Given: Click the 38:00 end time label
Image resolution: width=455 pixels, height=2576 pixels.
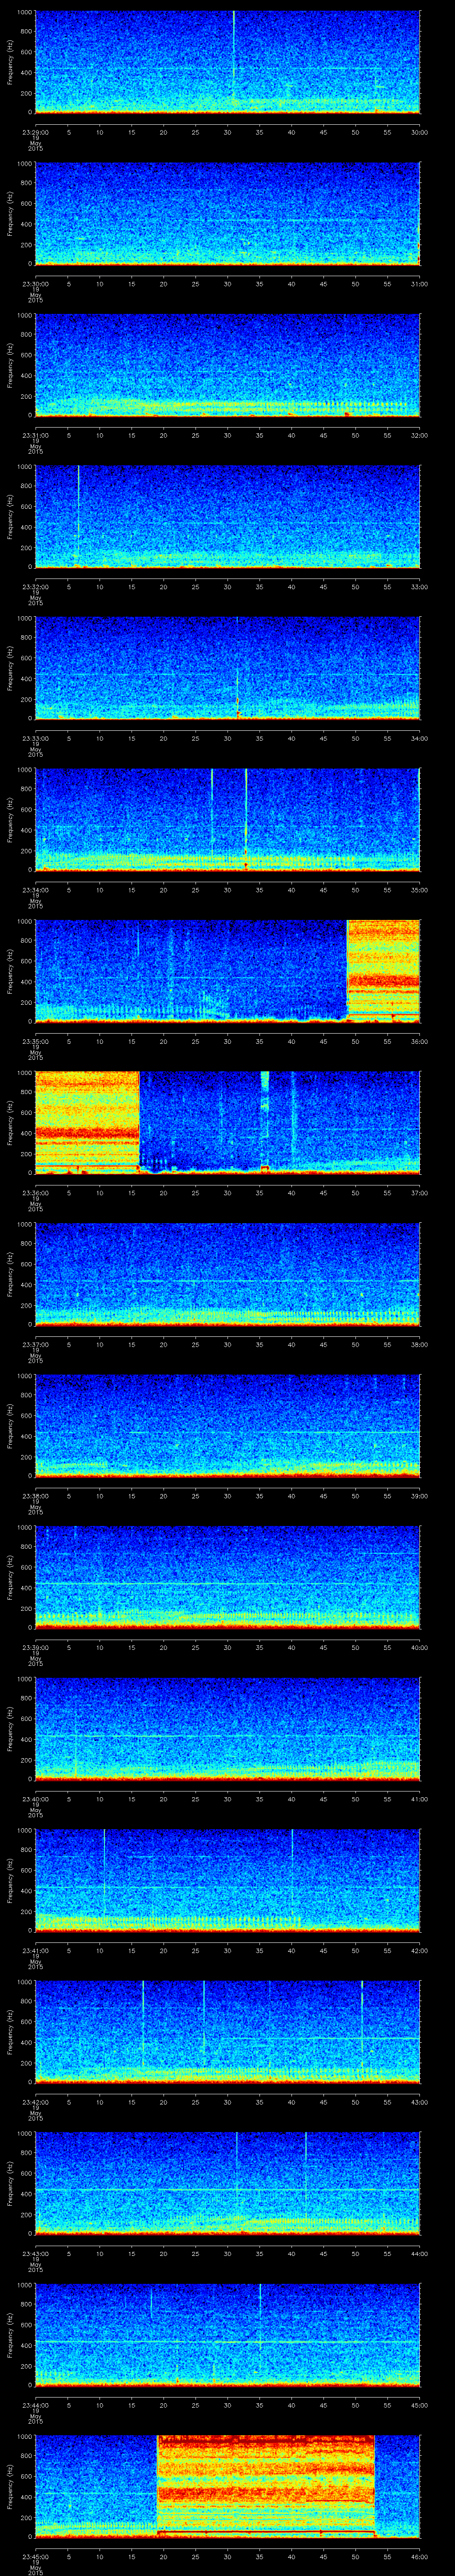Looking at the screenshot, I should pyautogui.click(x=420, y=1345).
